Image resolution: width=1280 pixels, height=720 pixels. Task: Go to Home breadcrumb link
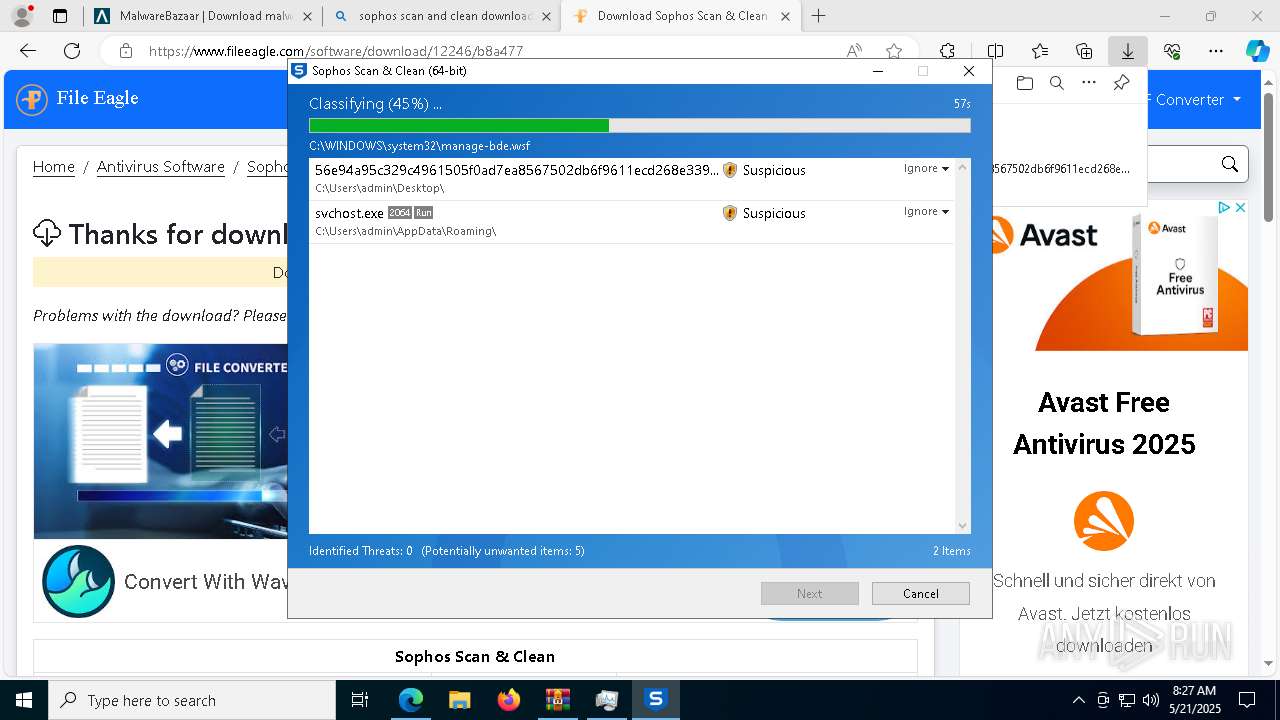click(x=54, y=167)
